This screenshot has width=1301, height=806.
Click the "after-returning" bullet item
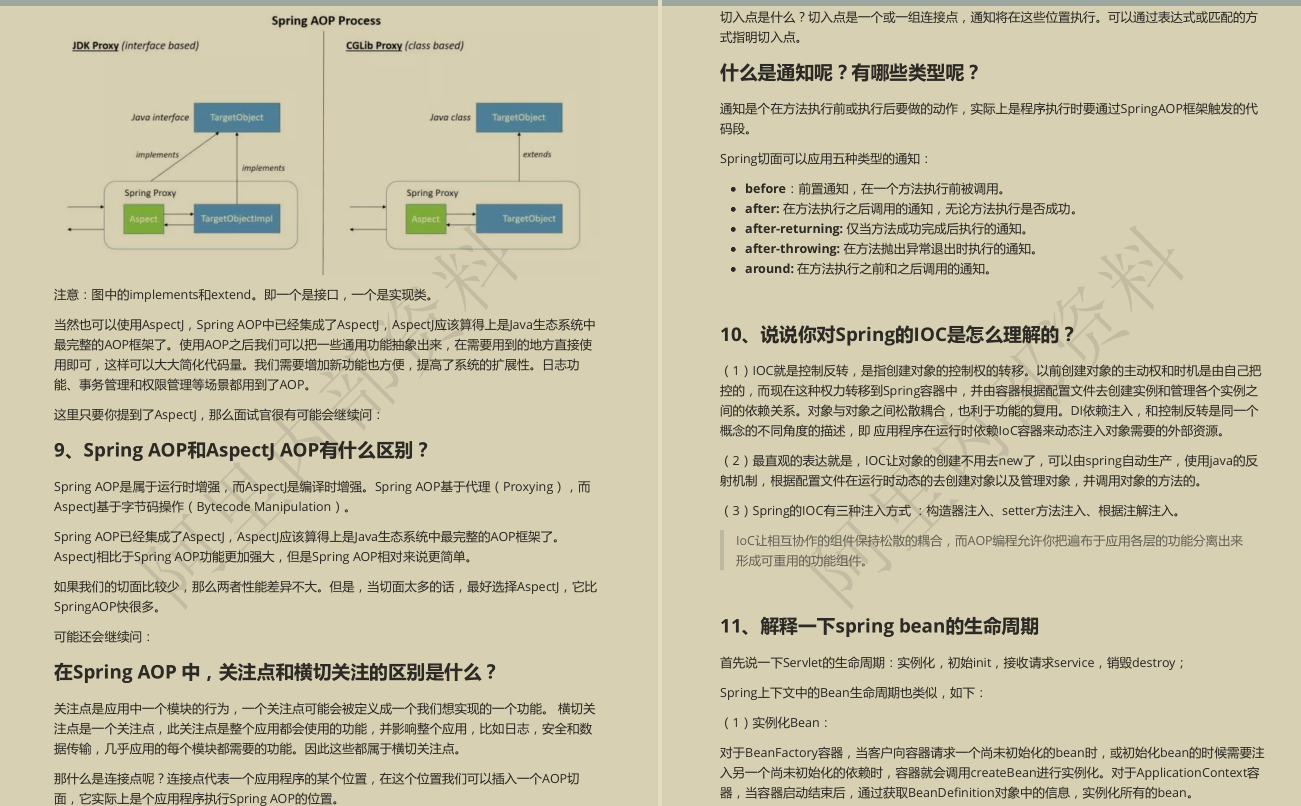pos(887,229)
